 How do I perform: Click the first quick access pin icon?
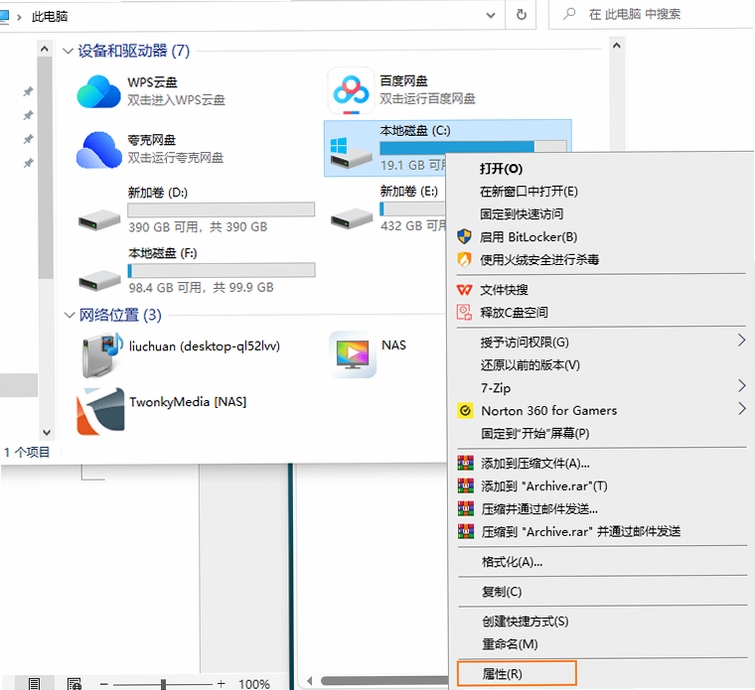tap(28, 91)
